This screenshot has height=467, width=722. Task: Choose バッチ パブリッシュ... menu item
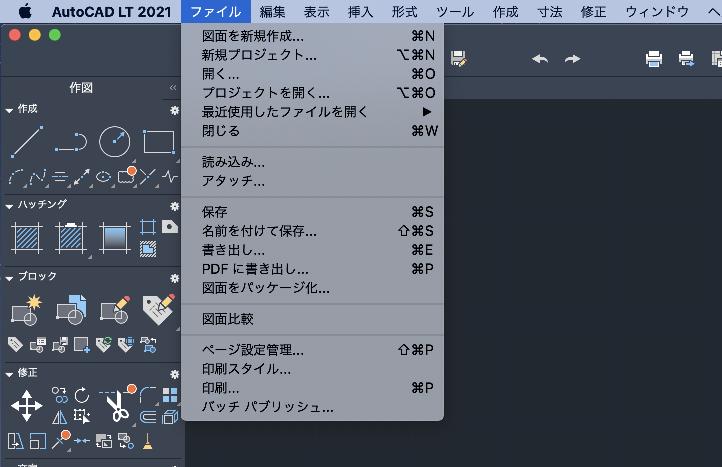click(x=313, y=407)
